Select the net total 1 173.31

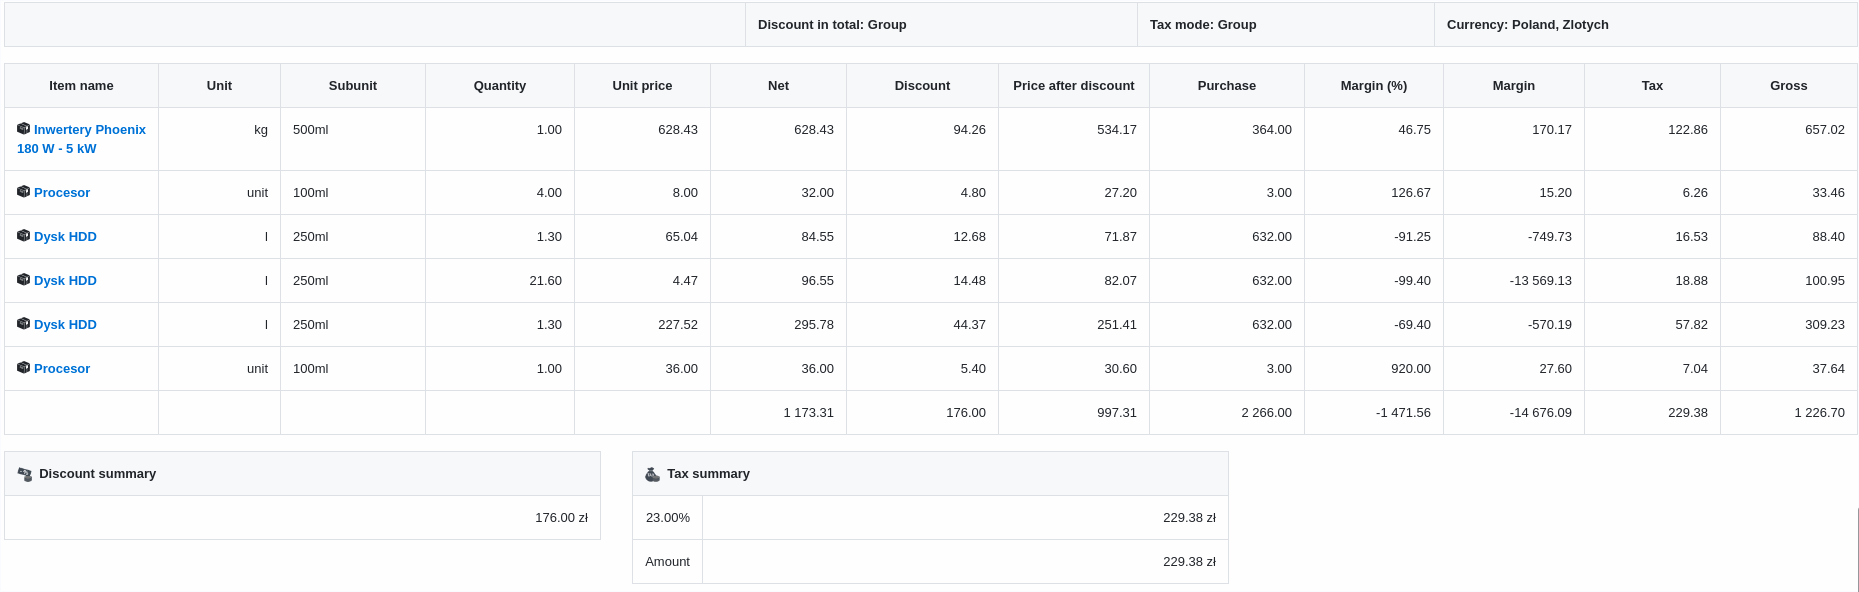click(x=809, y=413)
